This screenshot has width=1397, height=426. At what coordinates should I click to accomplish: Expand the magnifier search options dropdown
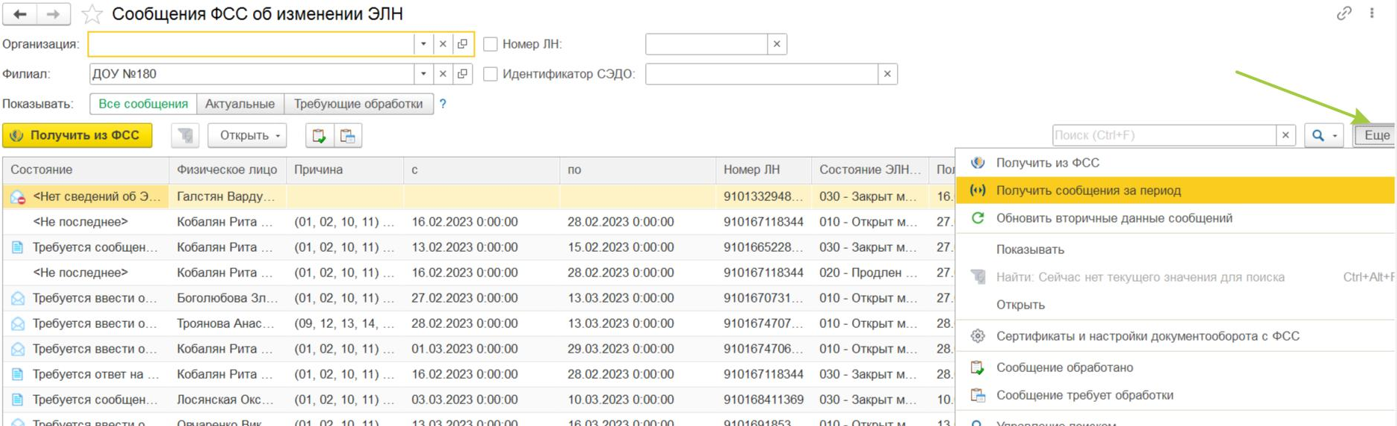click(x=1323, y=136)
